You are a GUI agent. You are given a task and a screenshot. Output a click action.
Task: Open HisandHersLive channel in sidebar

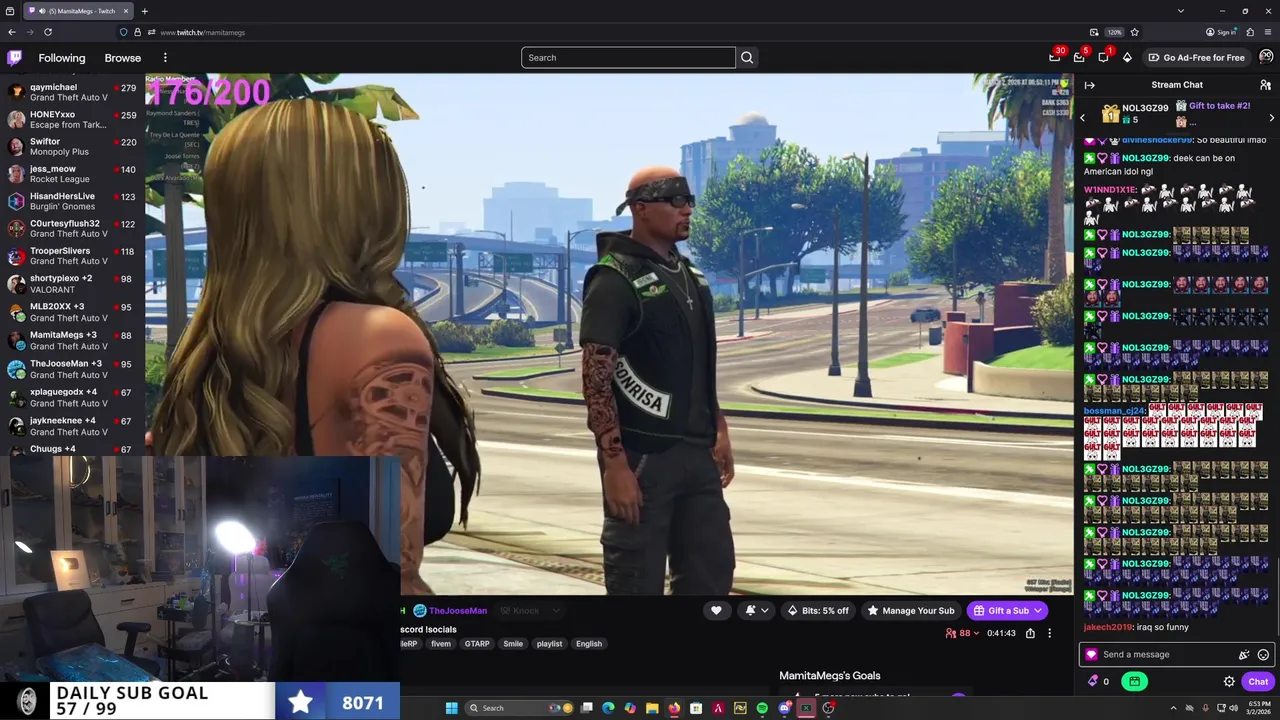pyautogui.click(x=72, y=201)
